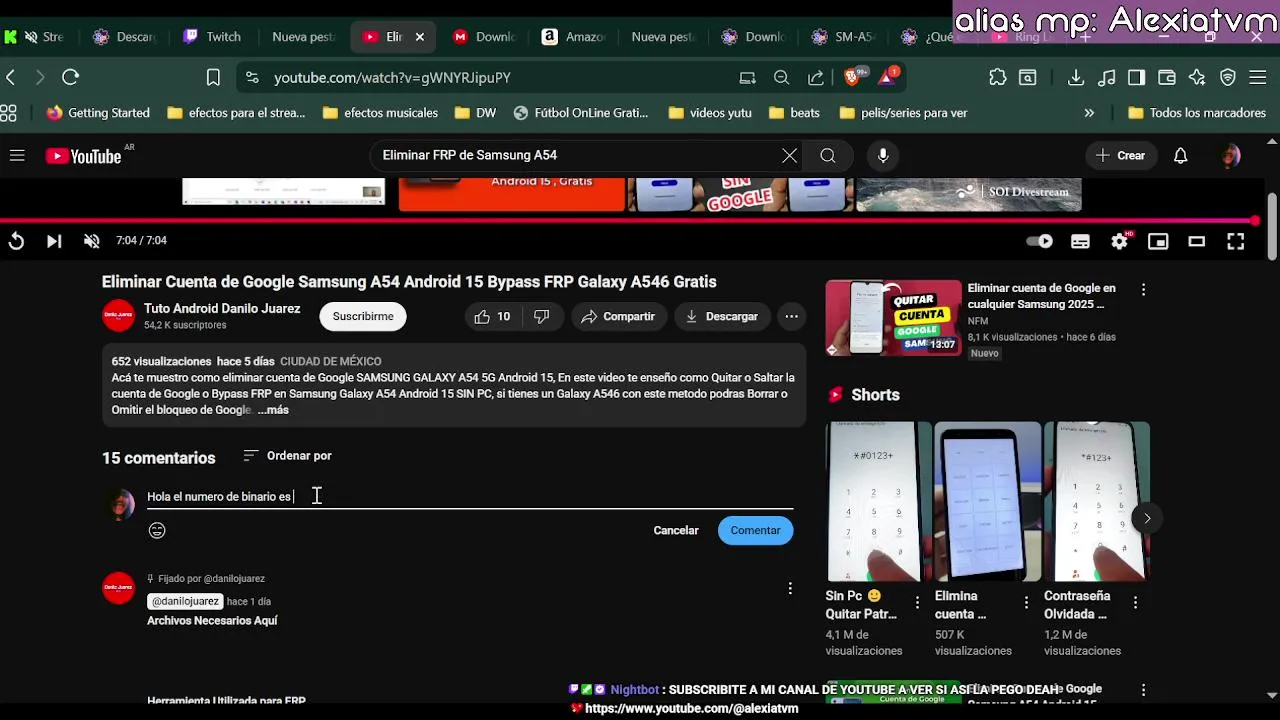Open the browser downloads icon
Viewport: 1280px width, 720px height.
click(1075, 77)
